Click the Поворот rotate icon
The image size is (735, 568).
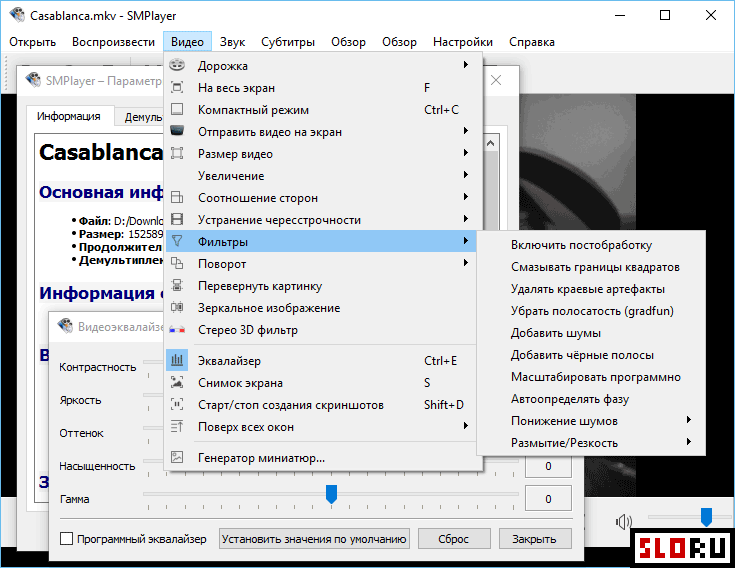[177, 263]
